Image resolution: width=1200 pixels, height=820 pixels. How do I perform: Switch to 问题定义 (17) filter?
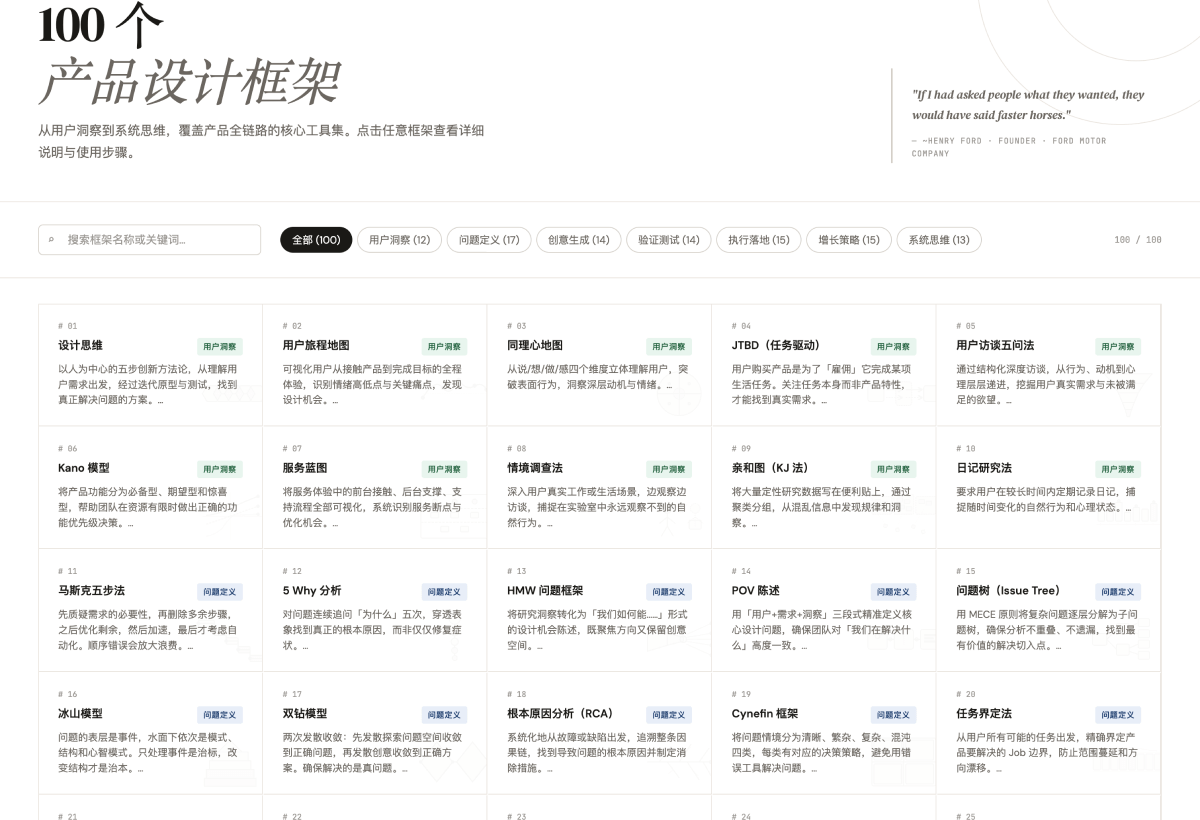click(x=489, y=240)
